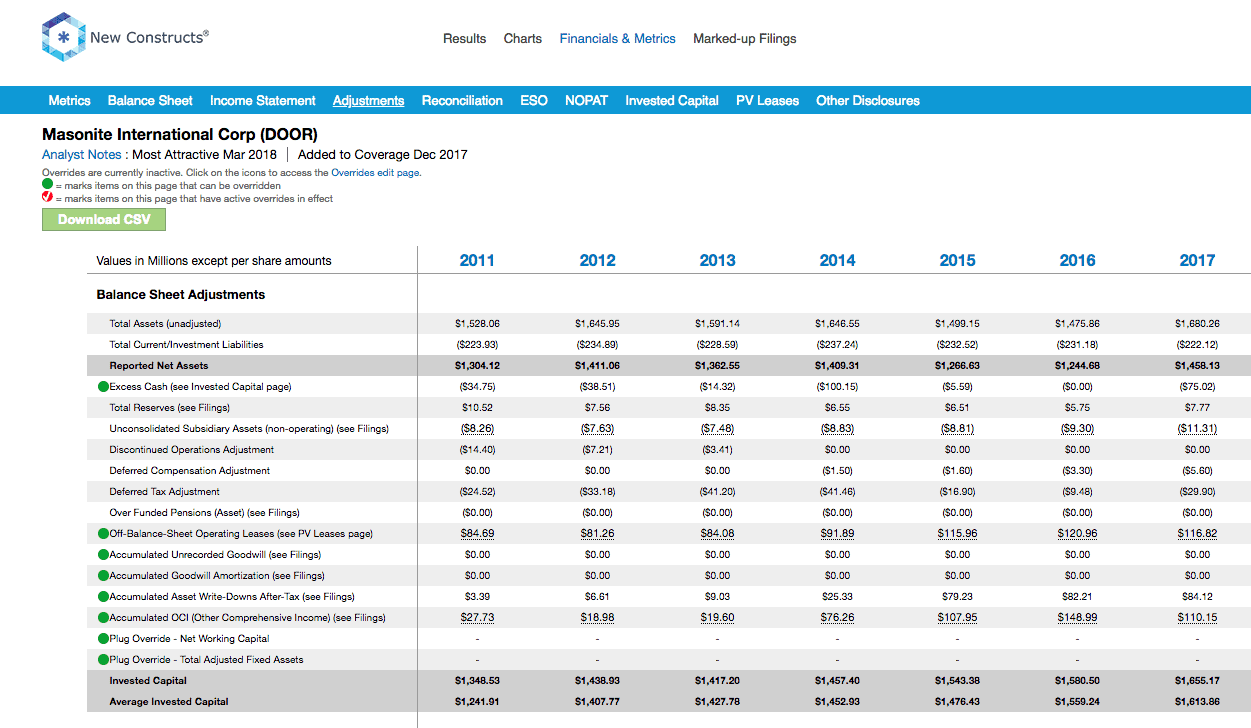Image resolution: width=1251 pixels, height=728 pixels.
Task: Open the 2017 column header link
Action: [1197, 260]
